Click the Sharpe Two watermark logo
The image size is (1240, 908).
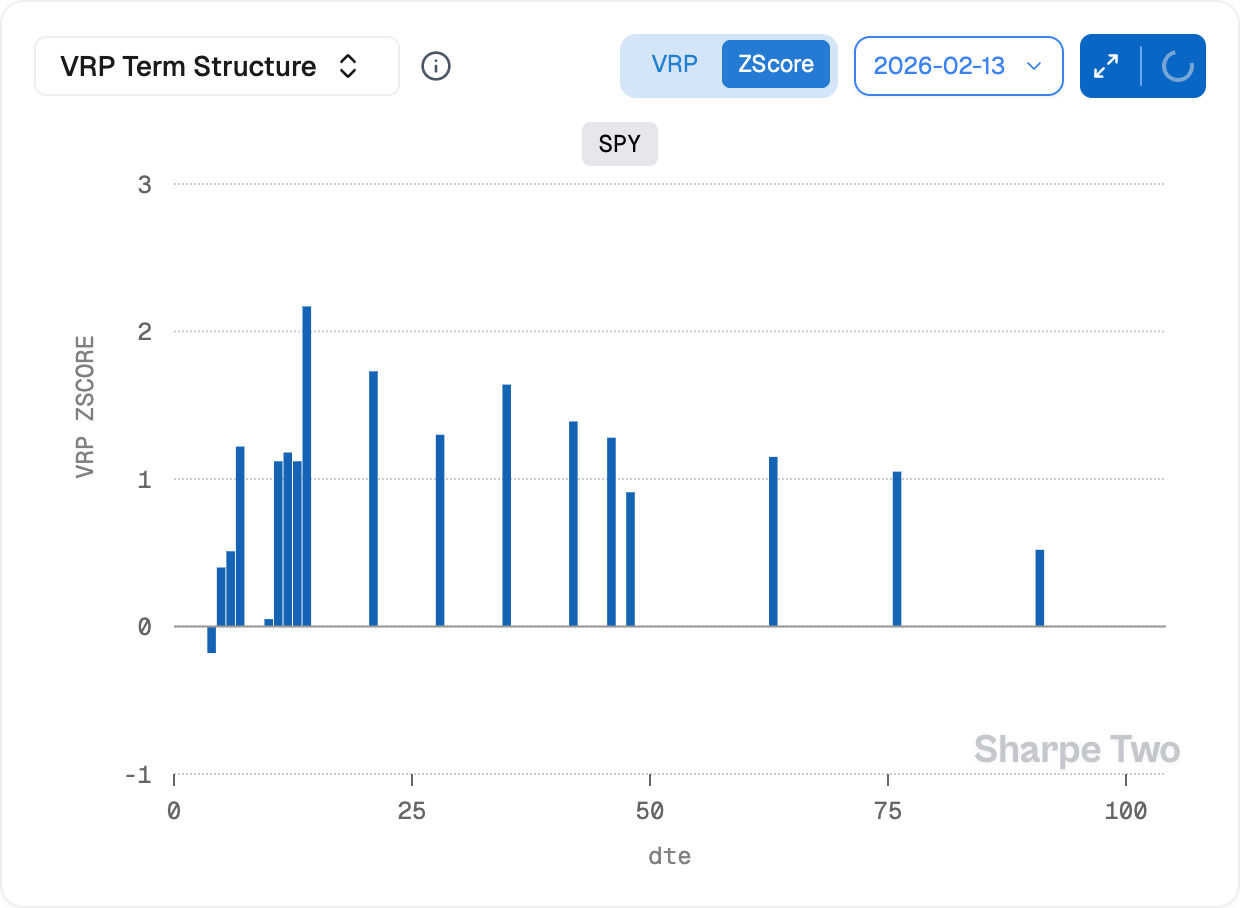point(1076,748)
